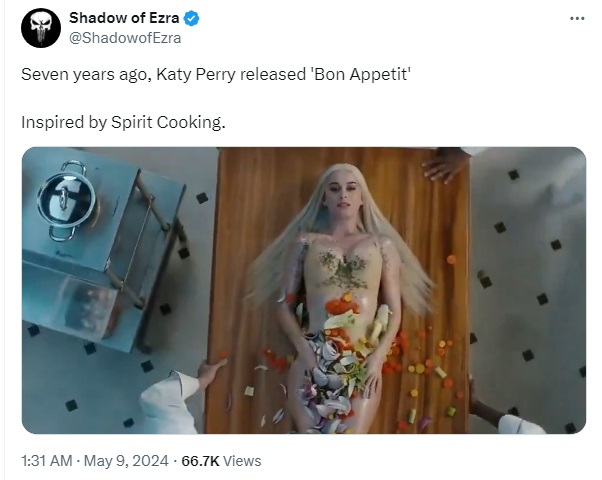Open the Shadow of Ezra display name
This screenshot has height=480, width=602.
124,18
